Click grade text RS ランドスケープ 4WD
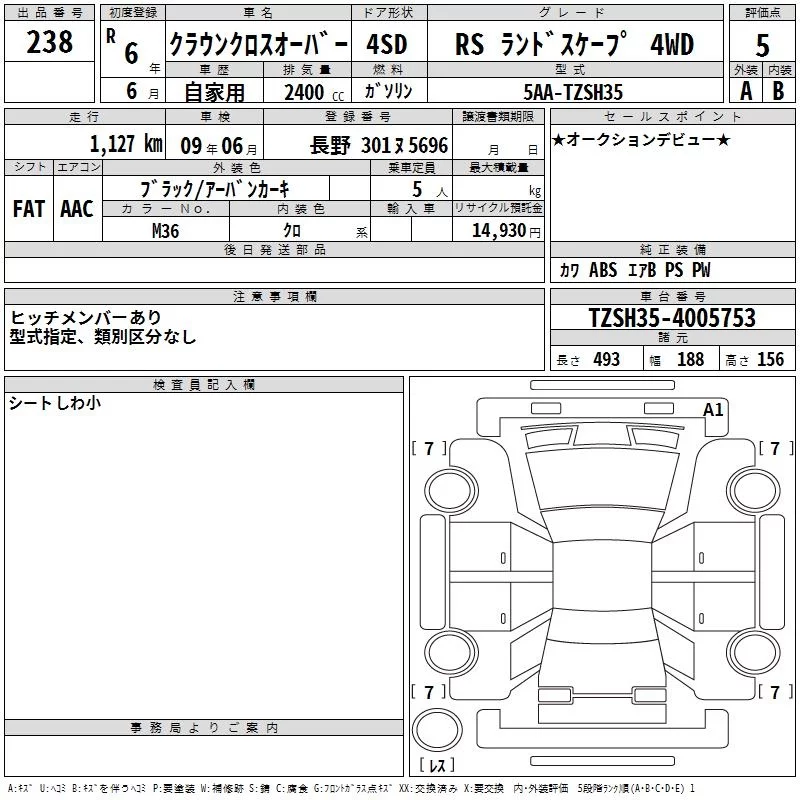This screenshot has width=800, height=800. [574, 44]
